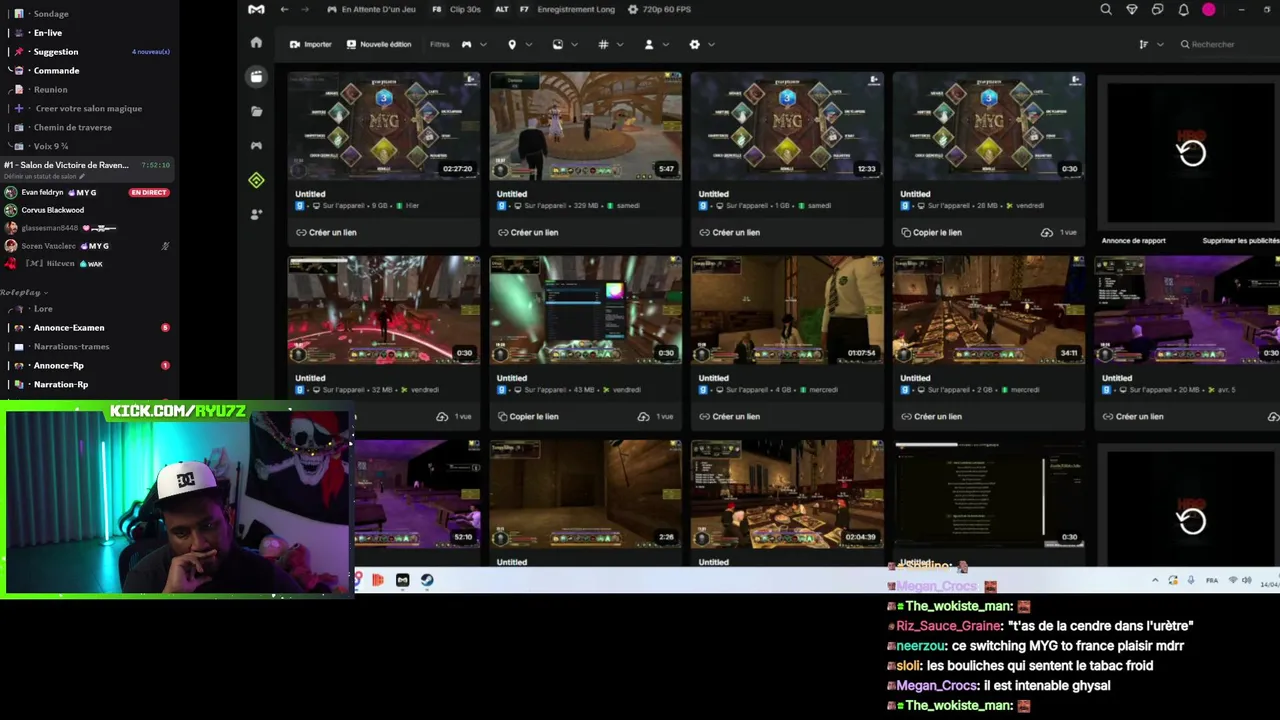Open the friends icon in Medal's sidebar
Viewport: 1280px width, 720px height.
(x=256, y=214)
